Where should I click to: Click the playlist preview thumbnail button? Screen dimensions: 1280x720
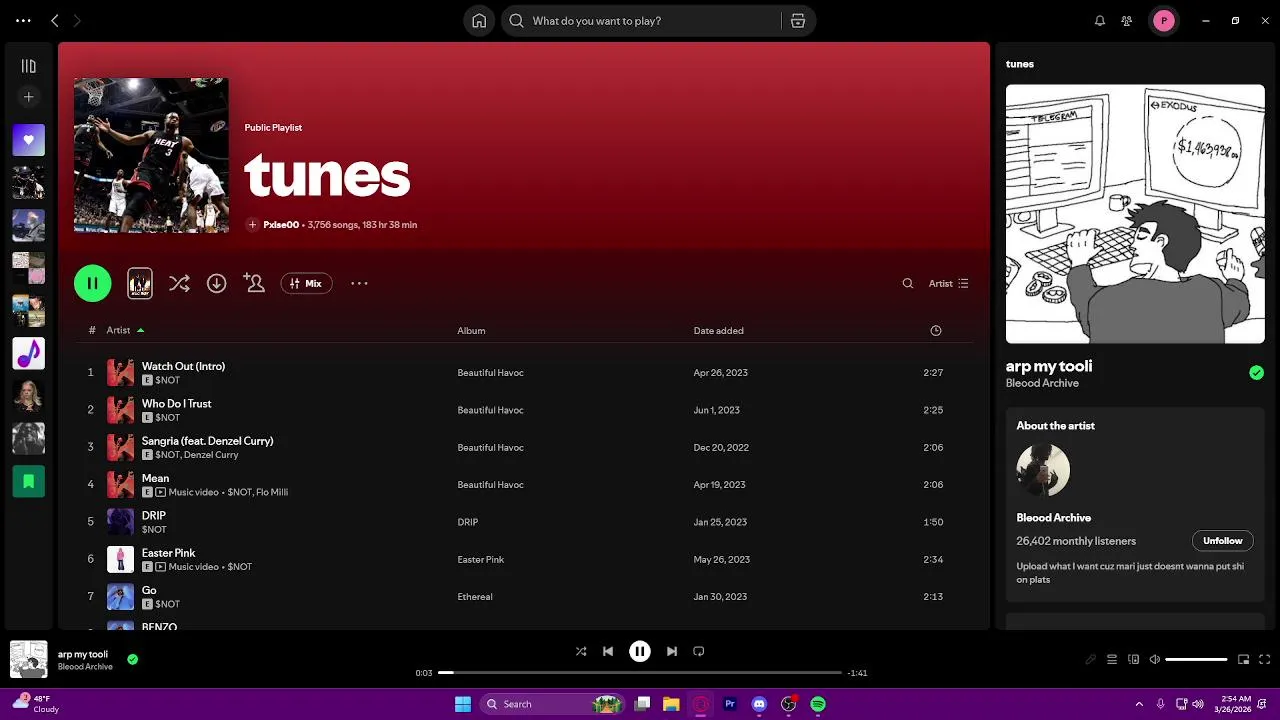pyautogui.click(x=140, y=283)
